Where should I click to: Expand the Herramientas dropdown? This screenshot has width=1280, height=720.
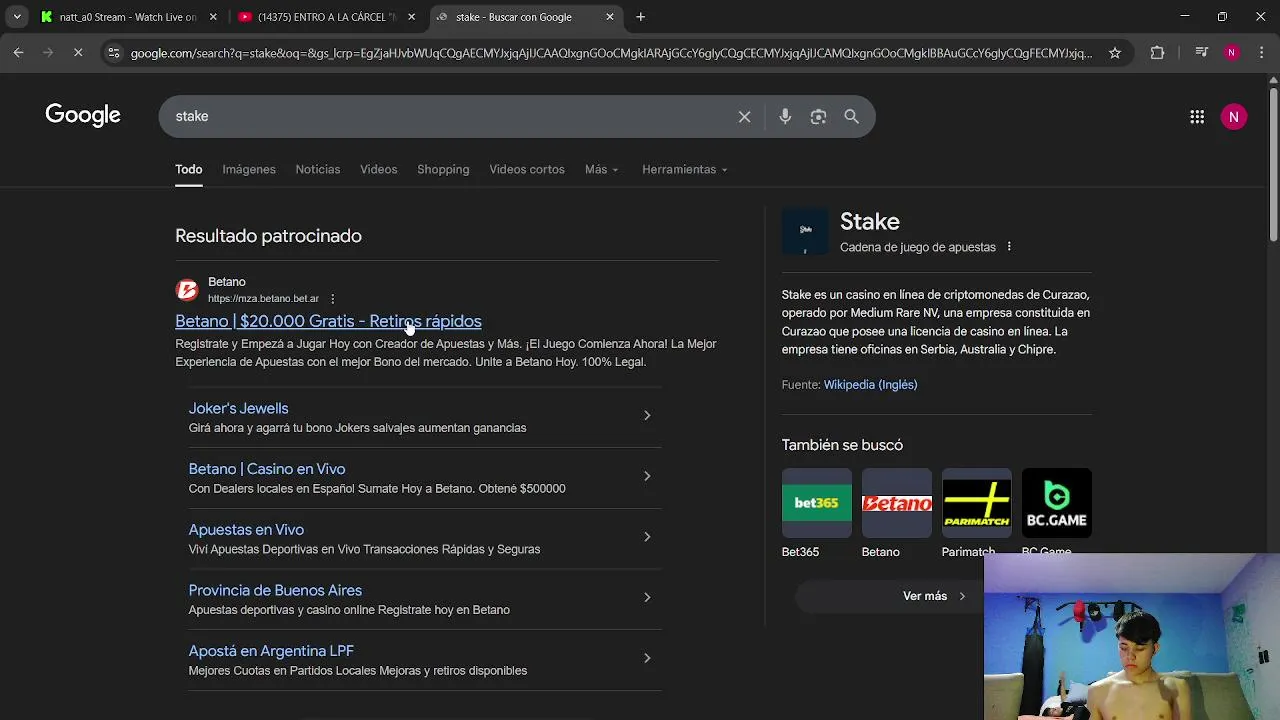point(684,170)
